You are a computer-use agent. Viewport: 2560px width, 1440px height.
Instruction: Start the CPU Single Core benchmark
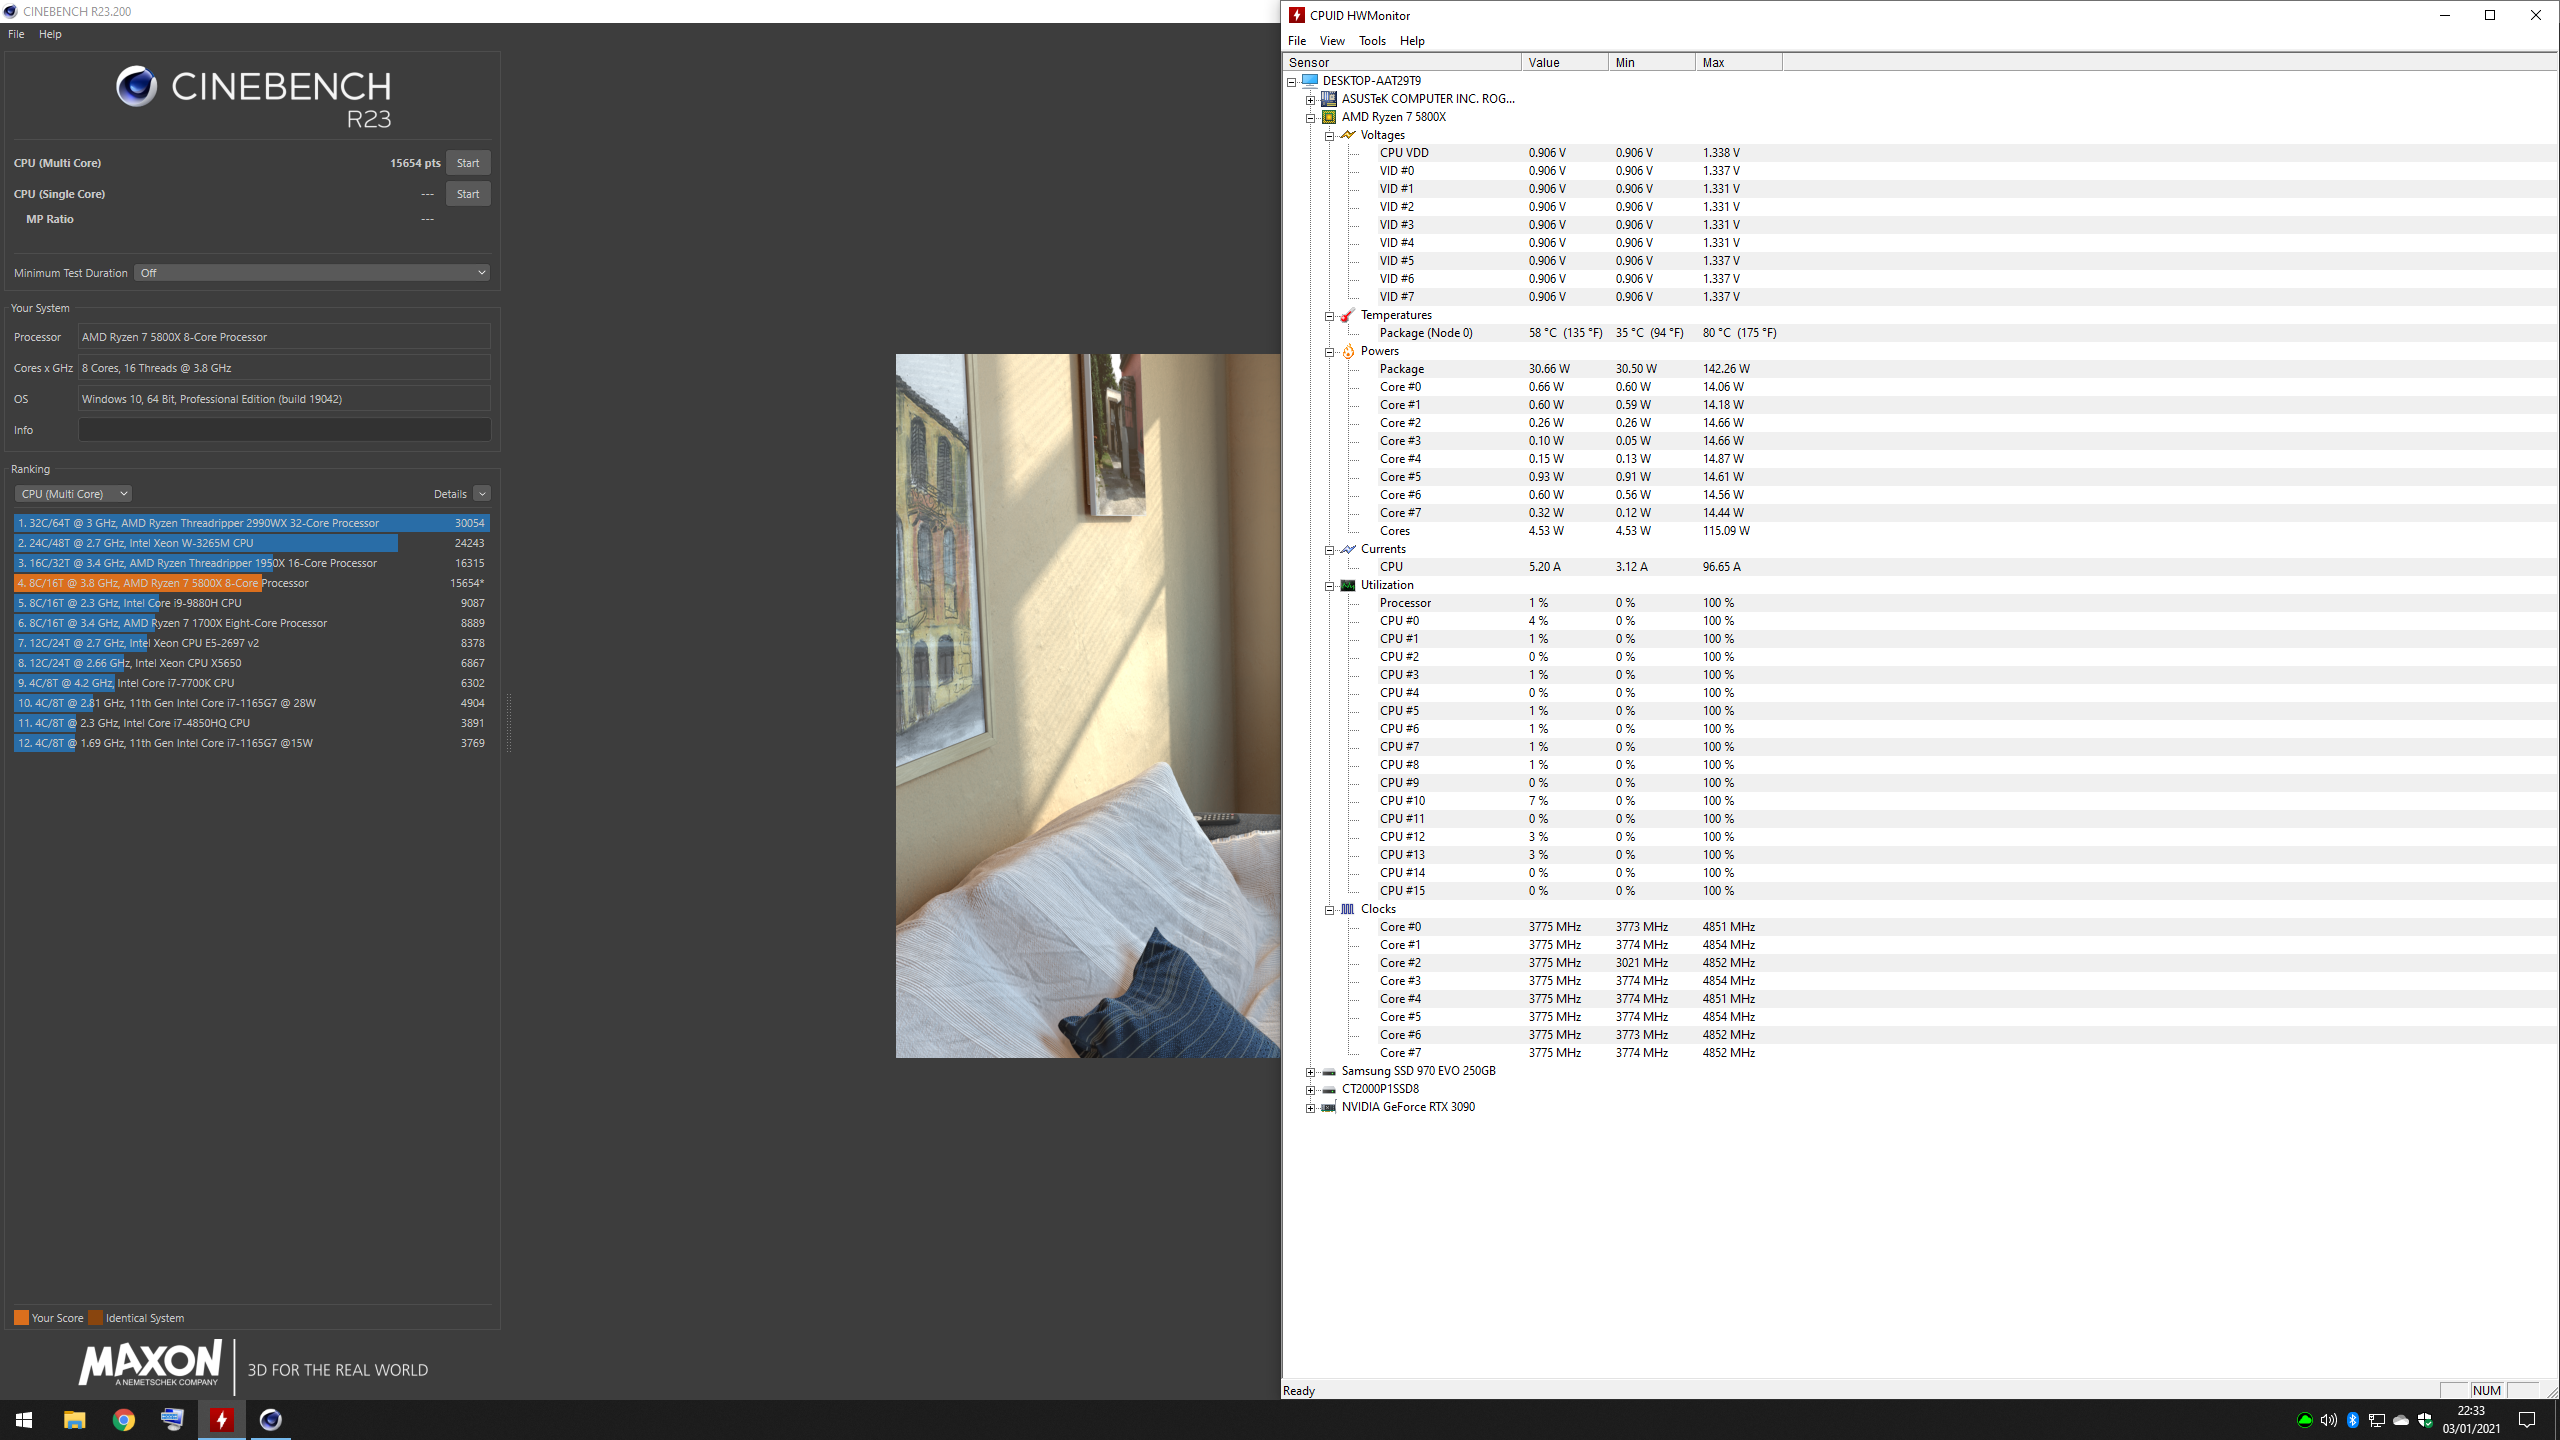[467, 194]
